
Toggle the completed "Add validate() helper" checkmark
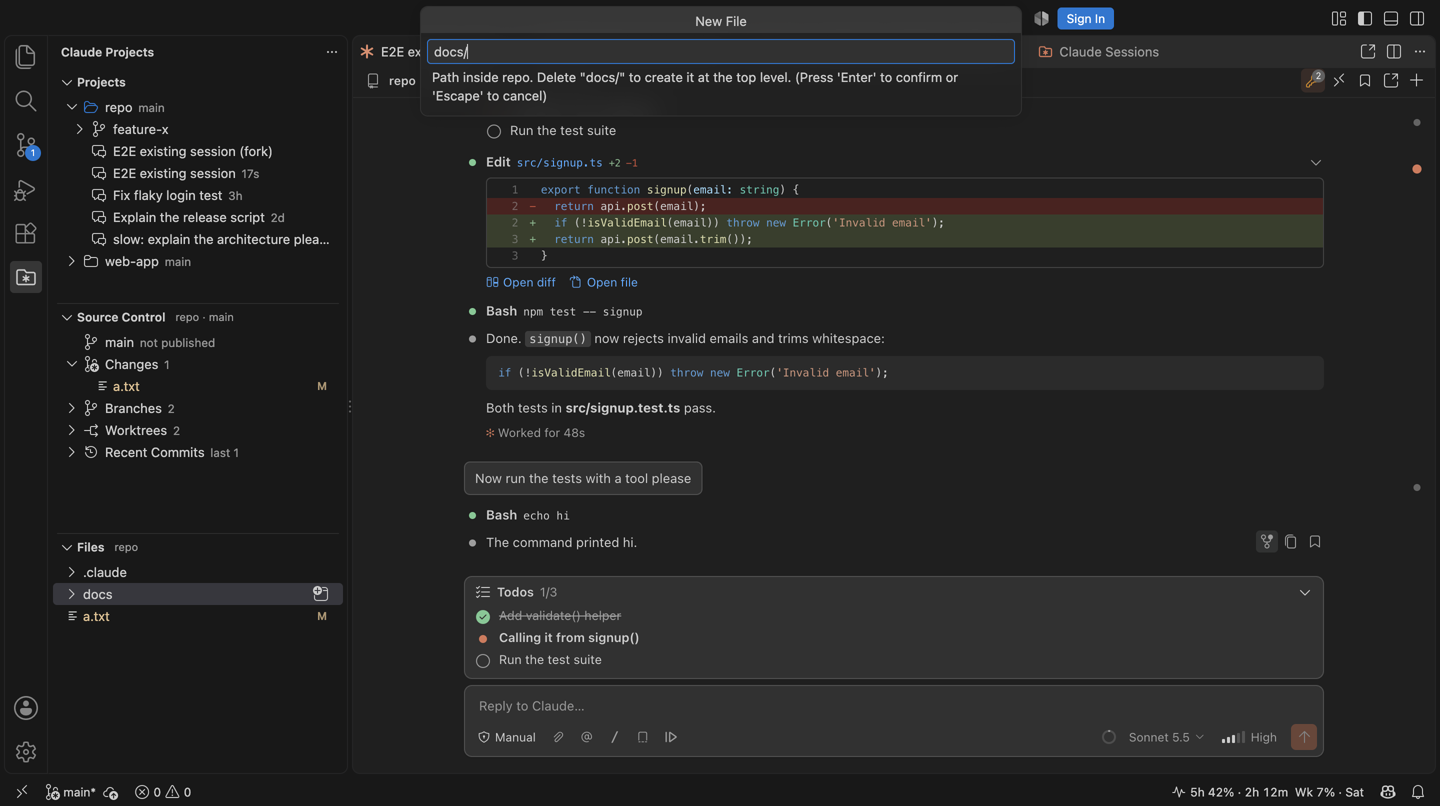tap(483, 617)
